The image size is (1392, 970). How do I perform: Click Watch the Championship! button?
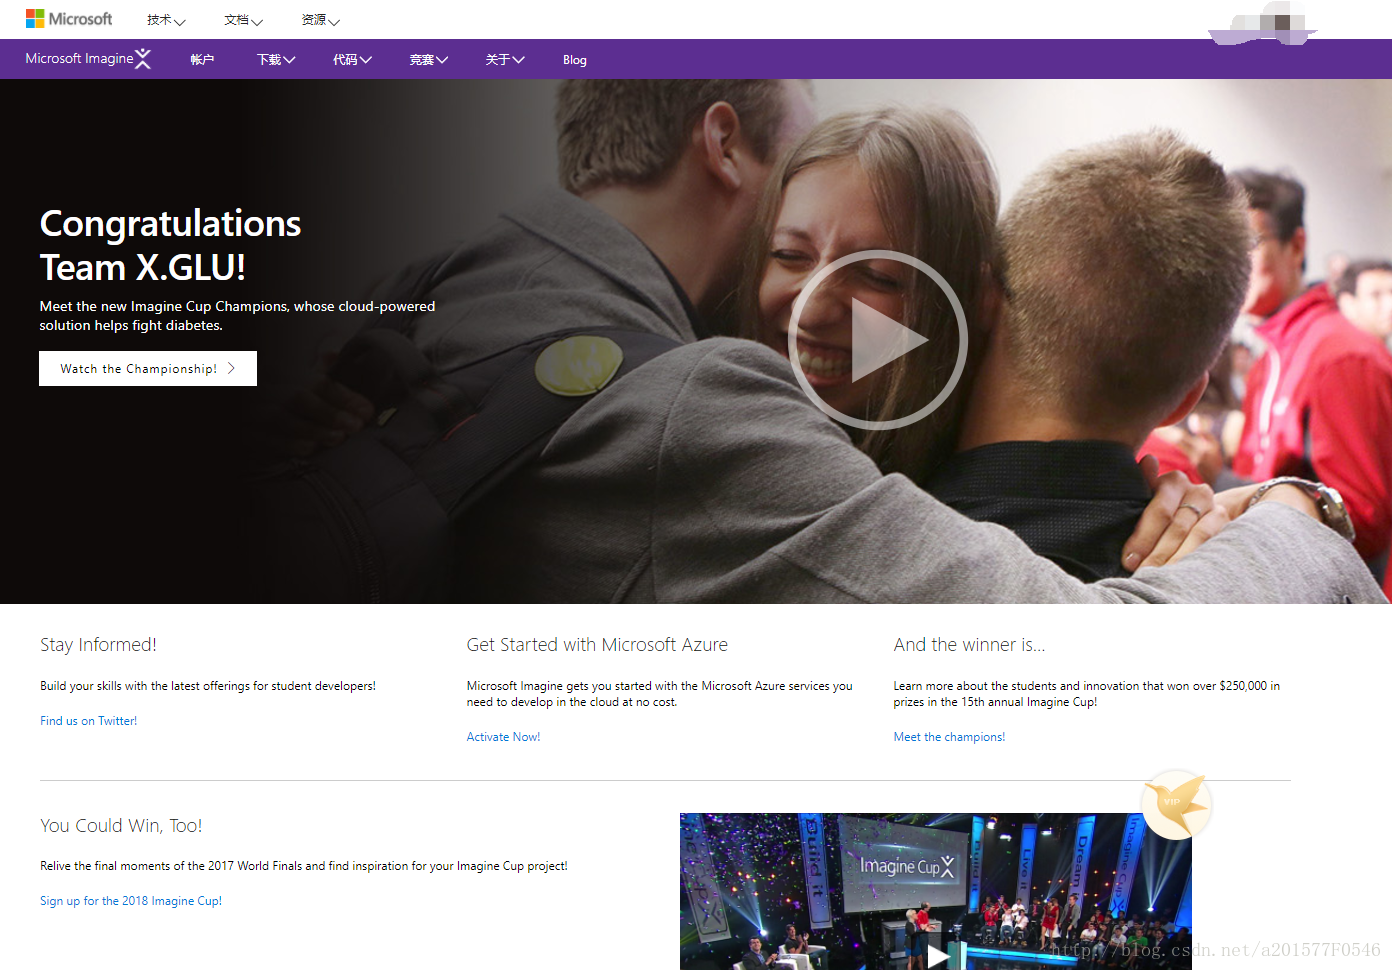(148, 368)
